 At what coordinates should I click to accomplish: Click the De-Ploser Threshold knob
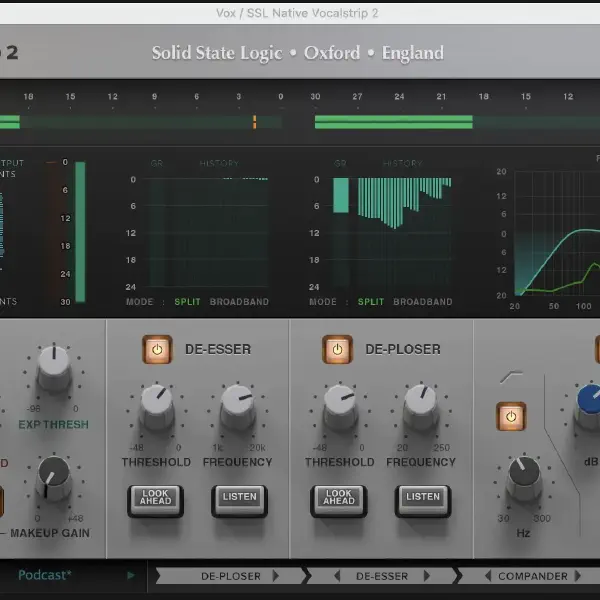point(340,406)
